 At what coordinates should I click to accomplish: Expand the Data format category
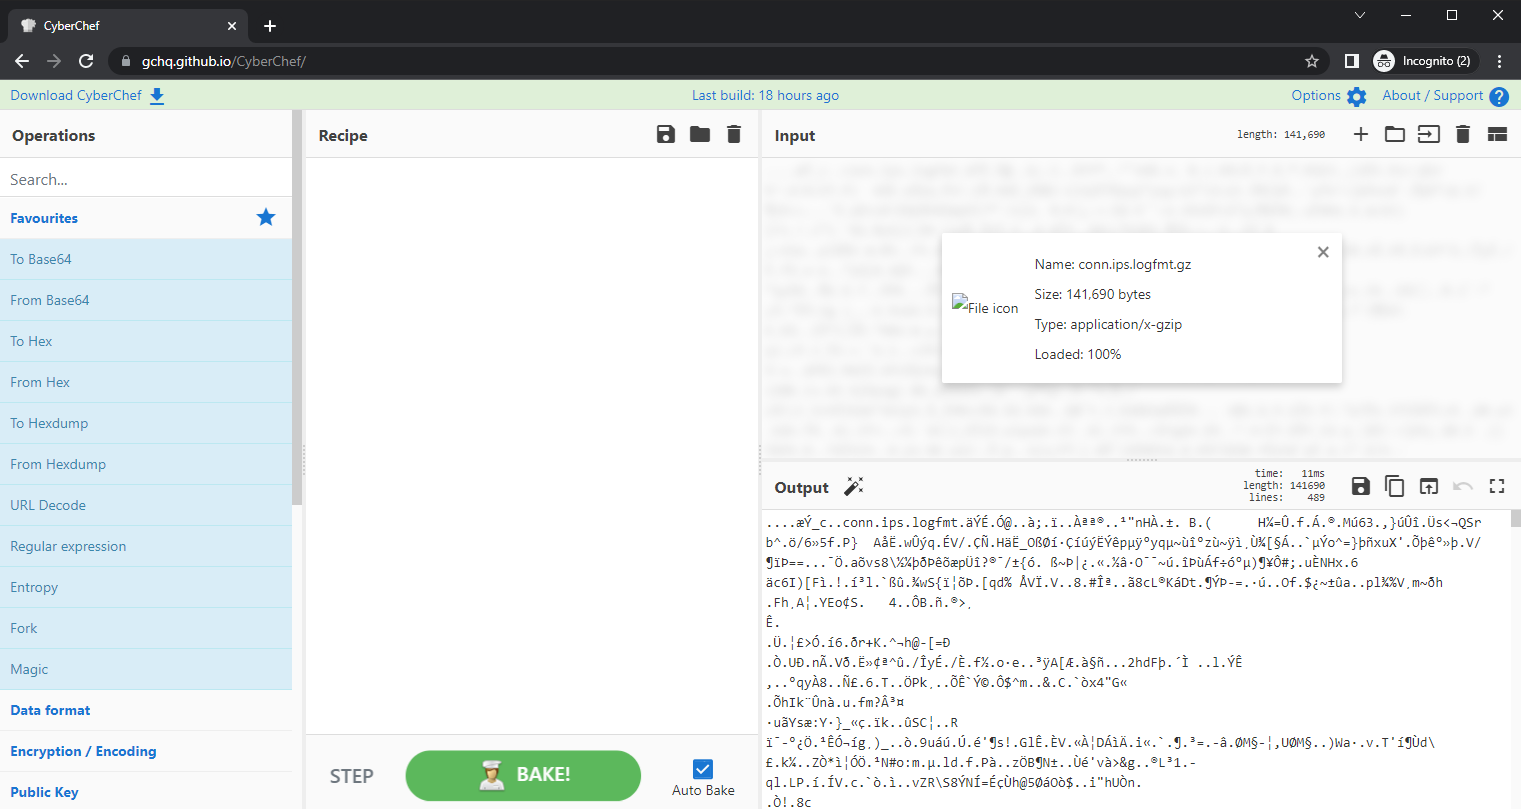[x=50, y=710]
